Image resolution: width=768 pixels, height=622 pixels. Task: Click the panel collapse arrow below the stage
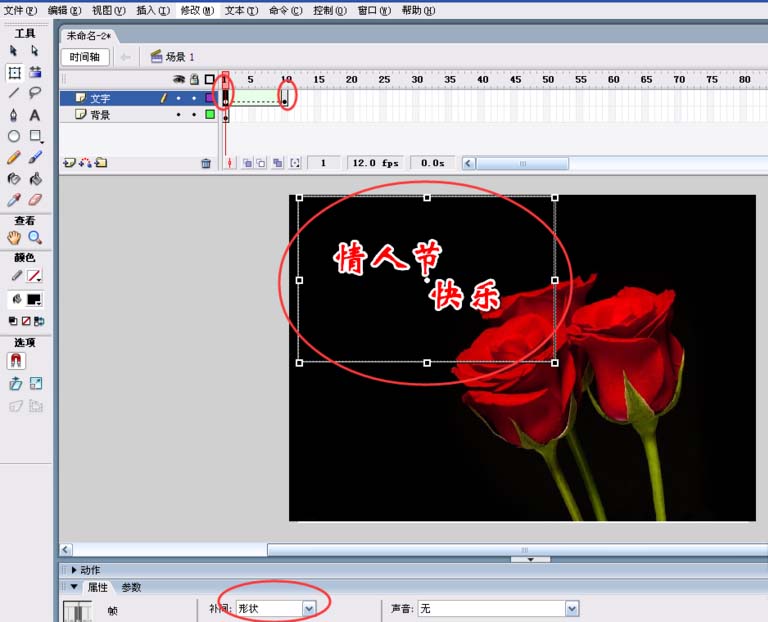click(x=530, y=559)
